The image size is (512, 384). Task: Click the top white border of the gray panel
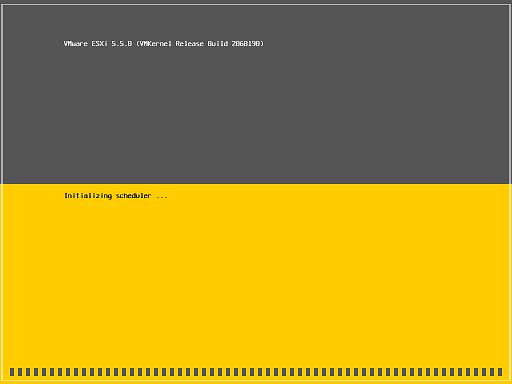click(256, 5)
